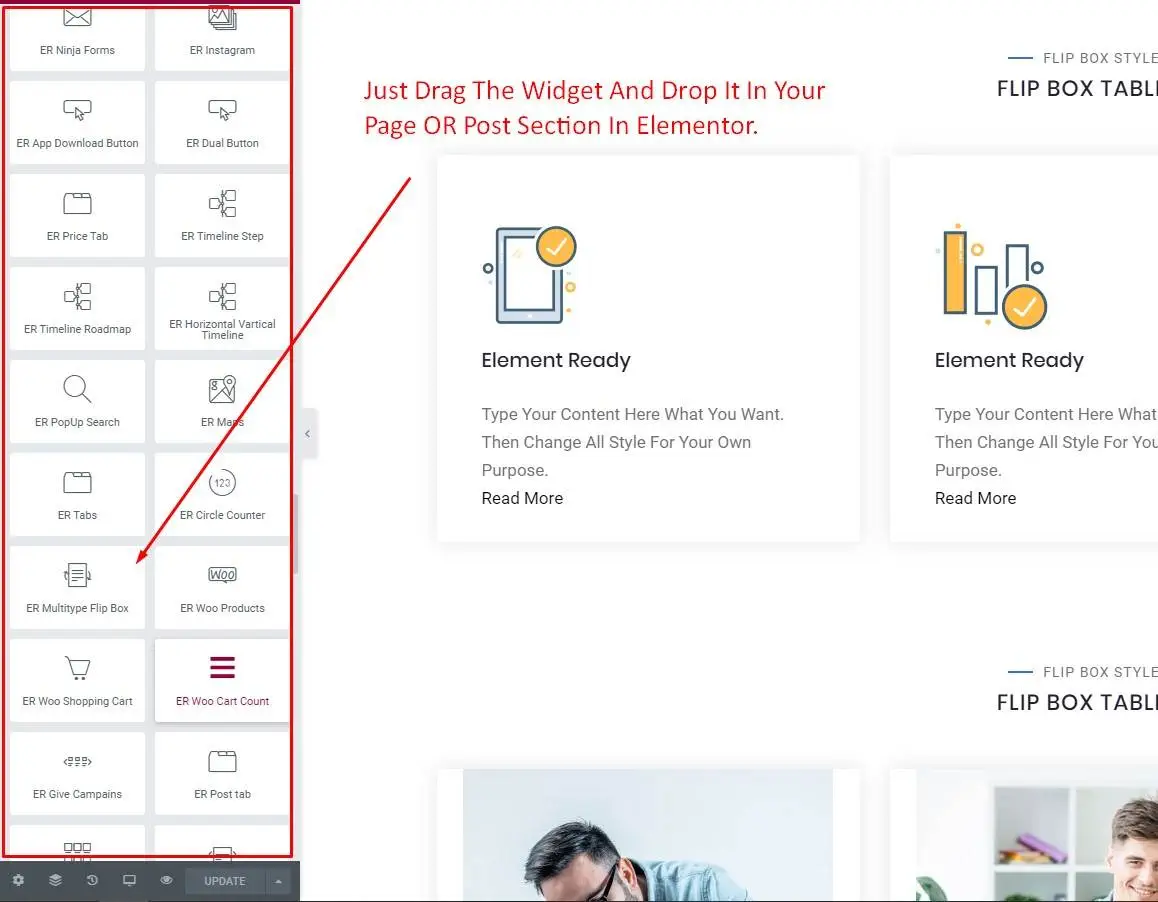Choose the ER Circle Counter widget
Viewport: 1158px width, 902px height.
click(x=222, y=495)
